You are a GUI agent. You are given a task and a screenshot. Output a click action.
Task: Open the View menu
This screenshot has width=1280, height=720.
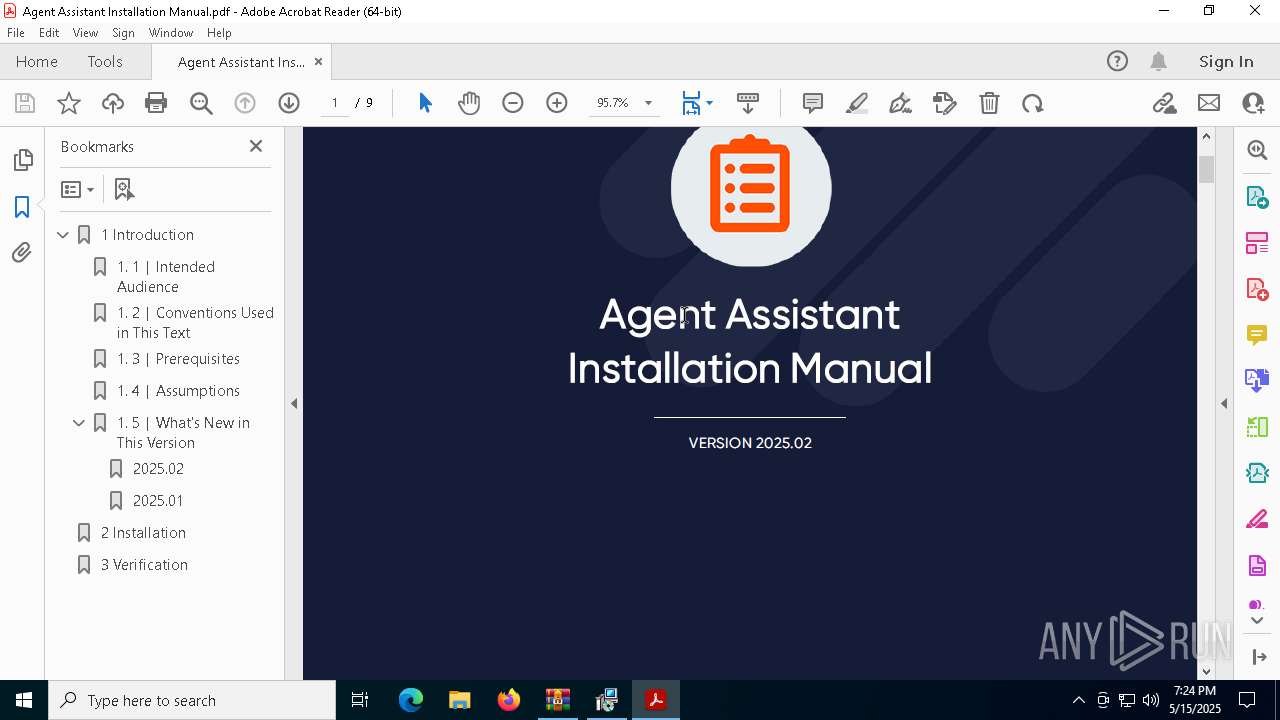pos(85,32)
